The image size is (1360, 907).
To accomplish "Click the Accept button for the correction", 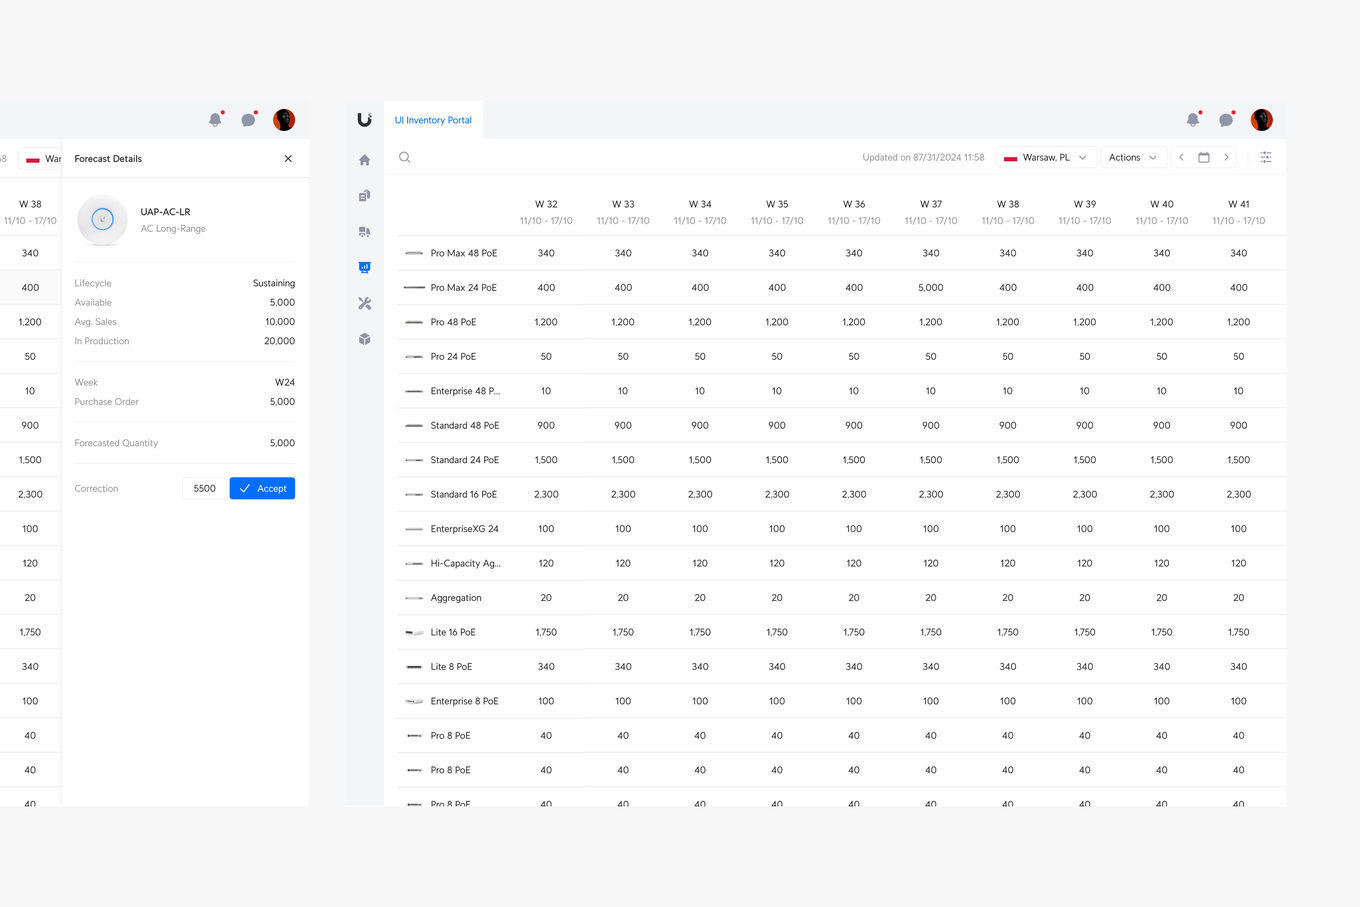I will pos(262,488).
